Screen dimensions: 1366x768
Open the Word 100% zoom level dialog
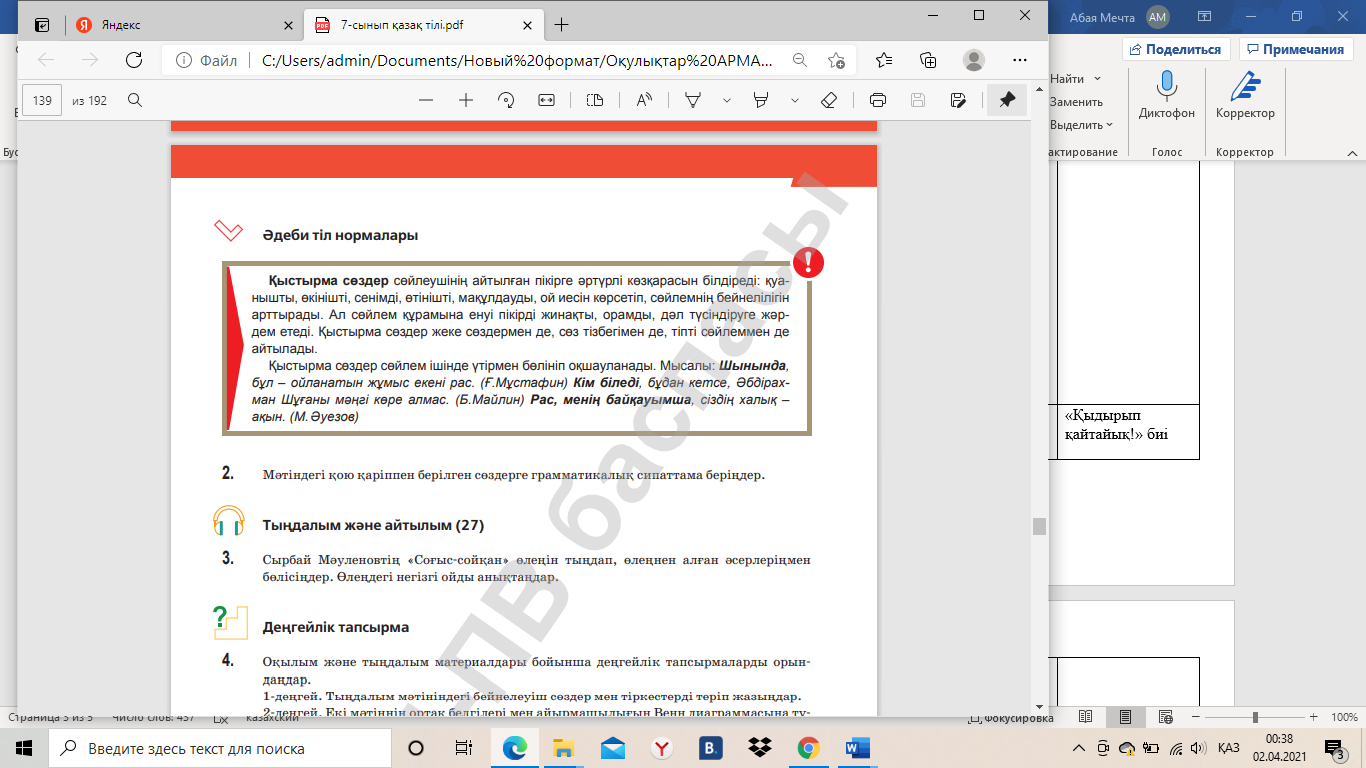[1344, 718]
